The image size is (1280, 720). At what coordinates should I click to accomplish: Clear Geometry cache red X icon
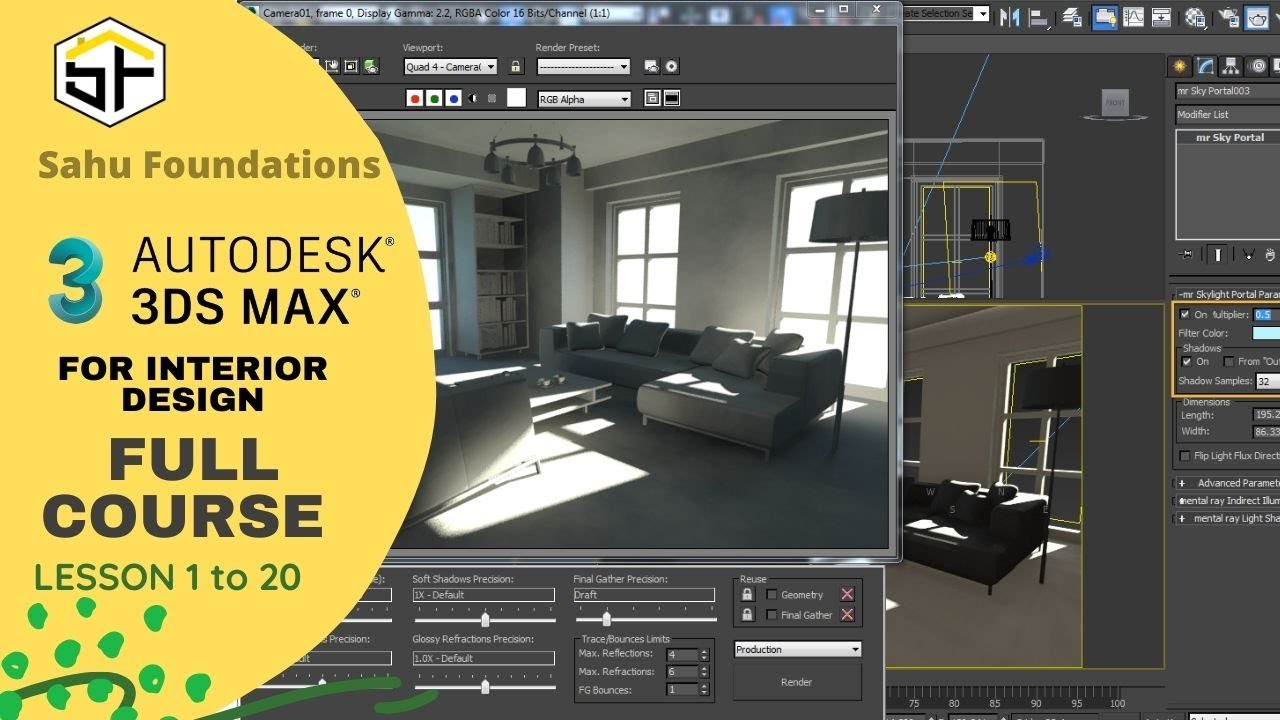point(847,594)
